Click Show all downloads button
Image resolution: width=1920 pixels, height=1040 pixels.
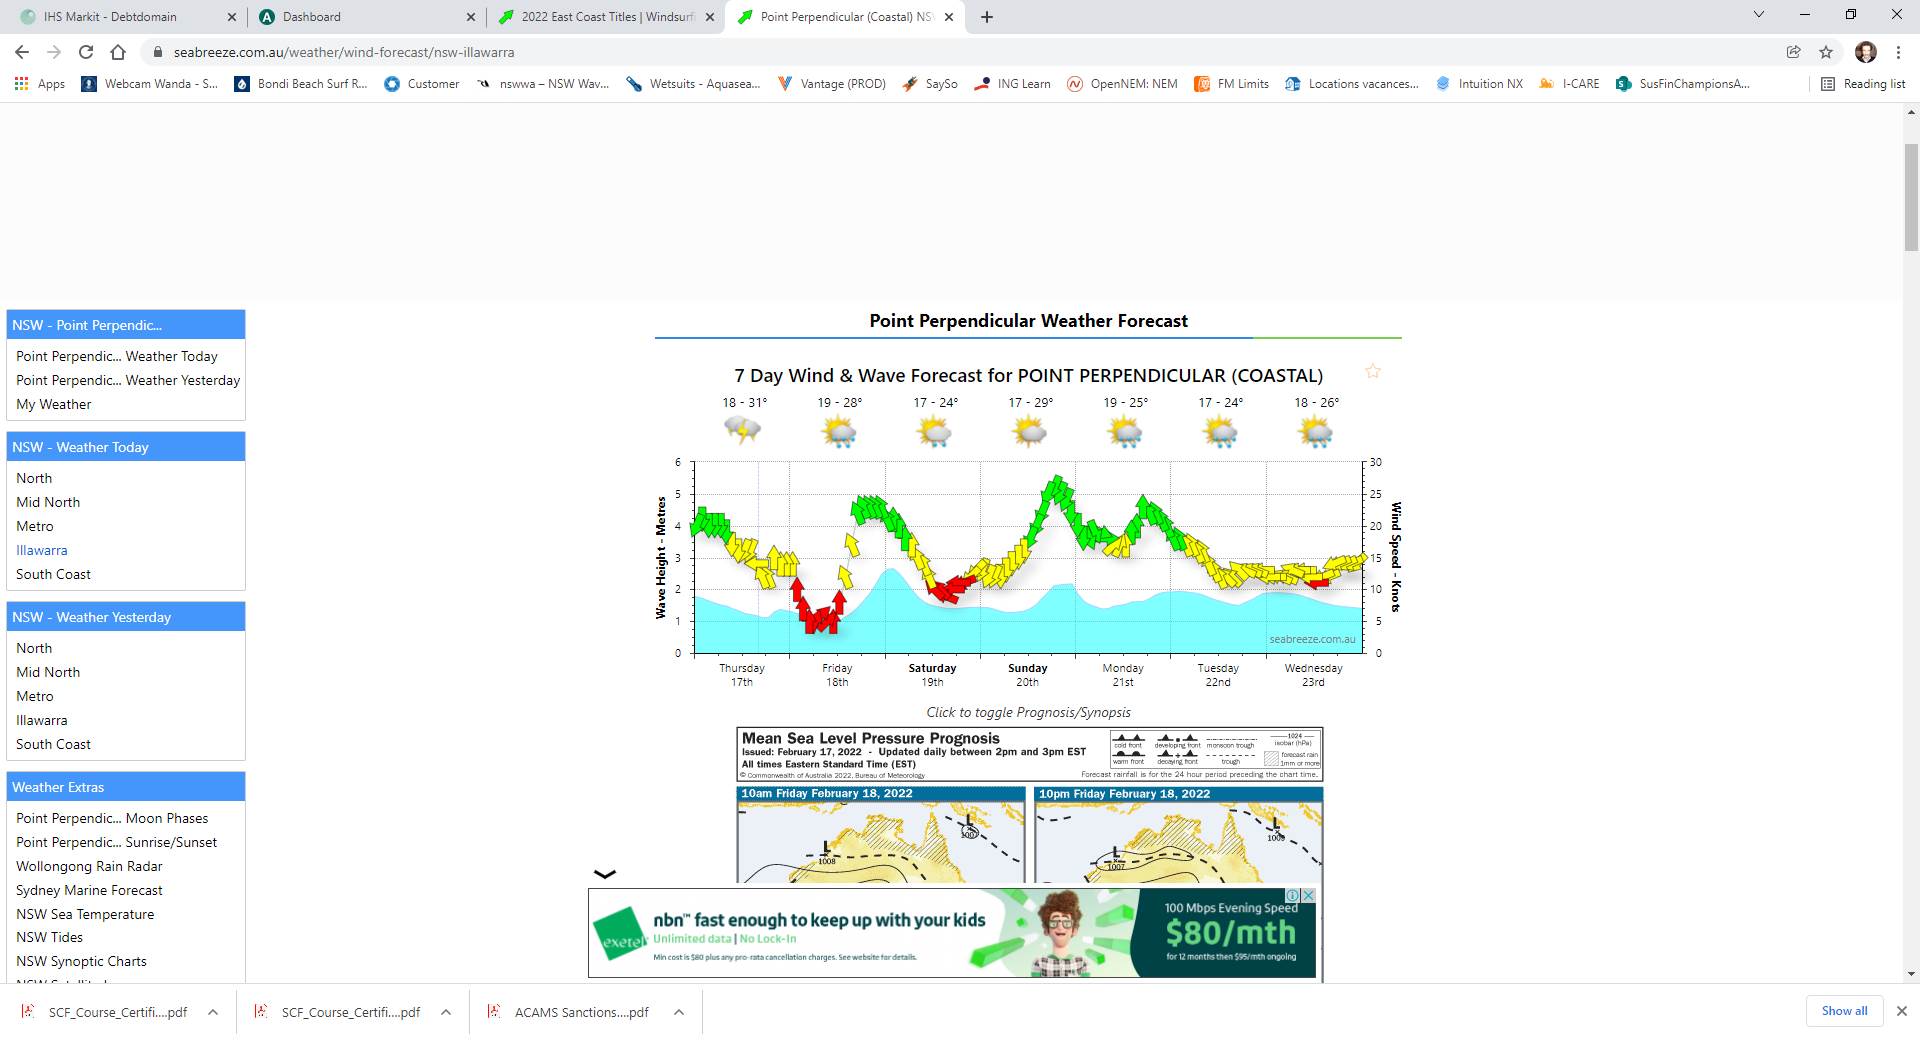[1844, 1011]
